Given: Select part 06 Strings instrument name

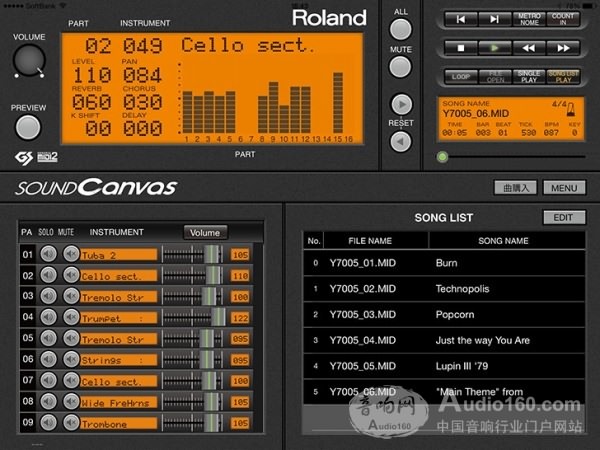Looking at the screenshot, I should coord(119,360).
